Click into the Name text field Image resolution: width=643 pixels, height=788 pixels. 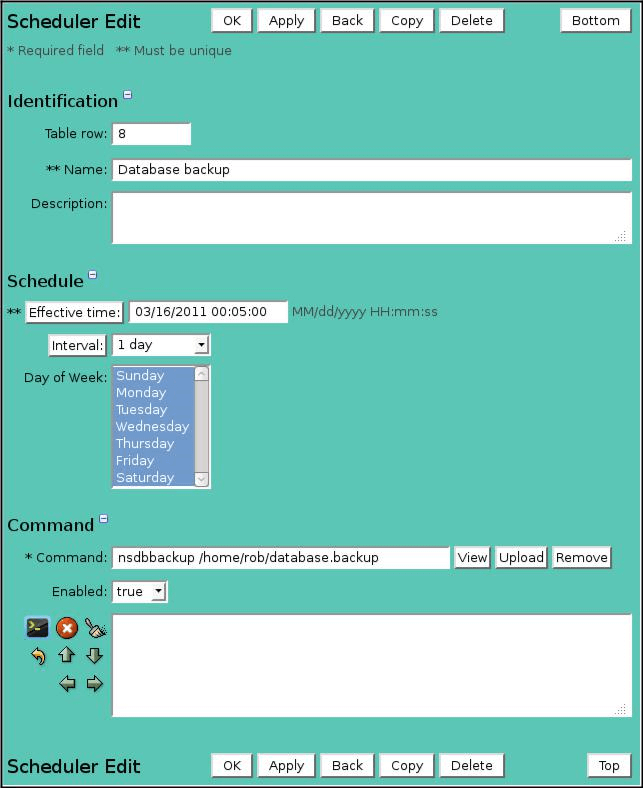pos(371,170)
